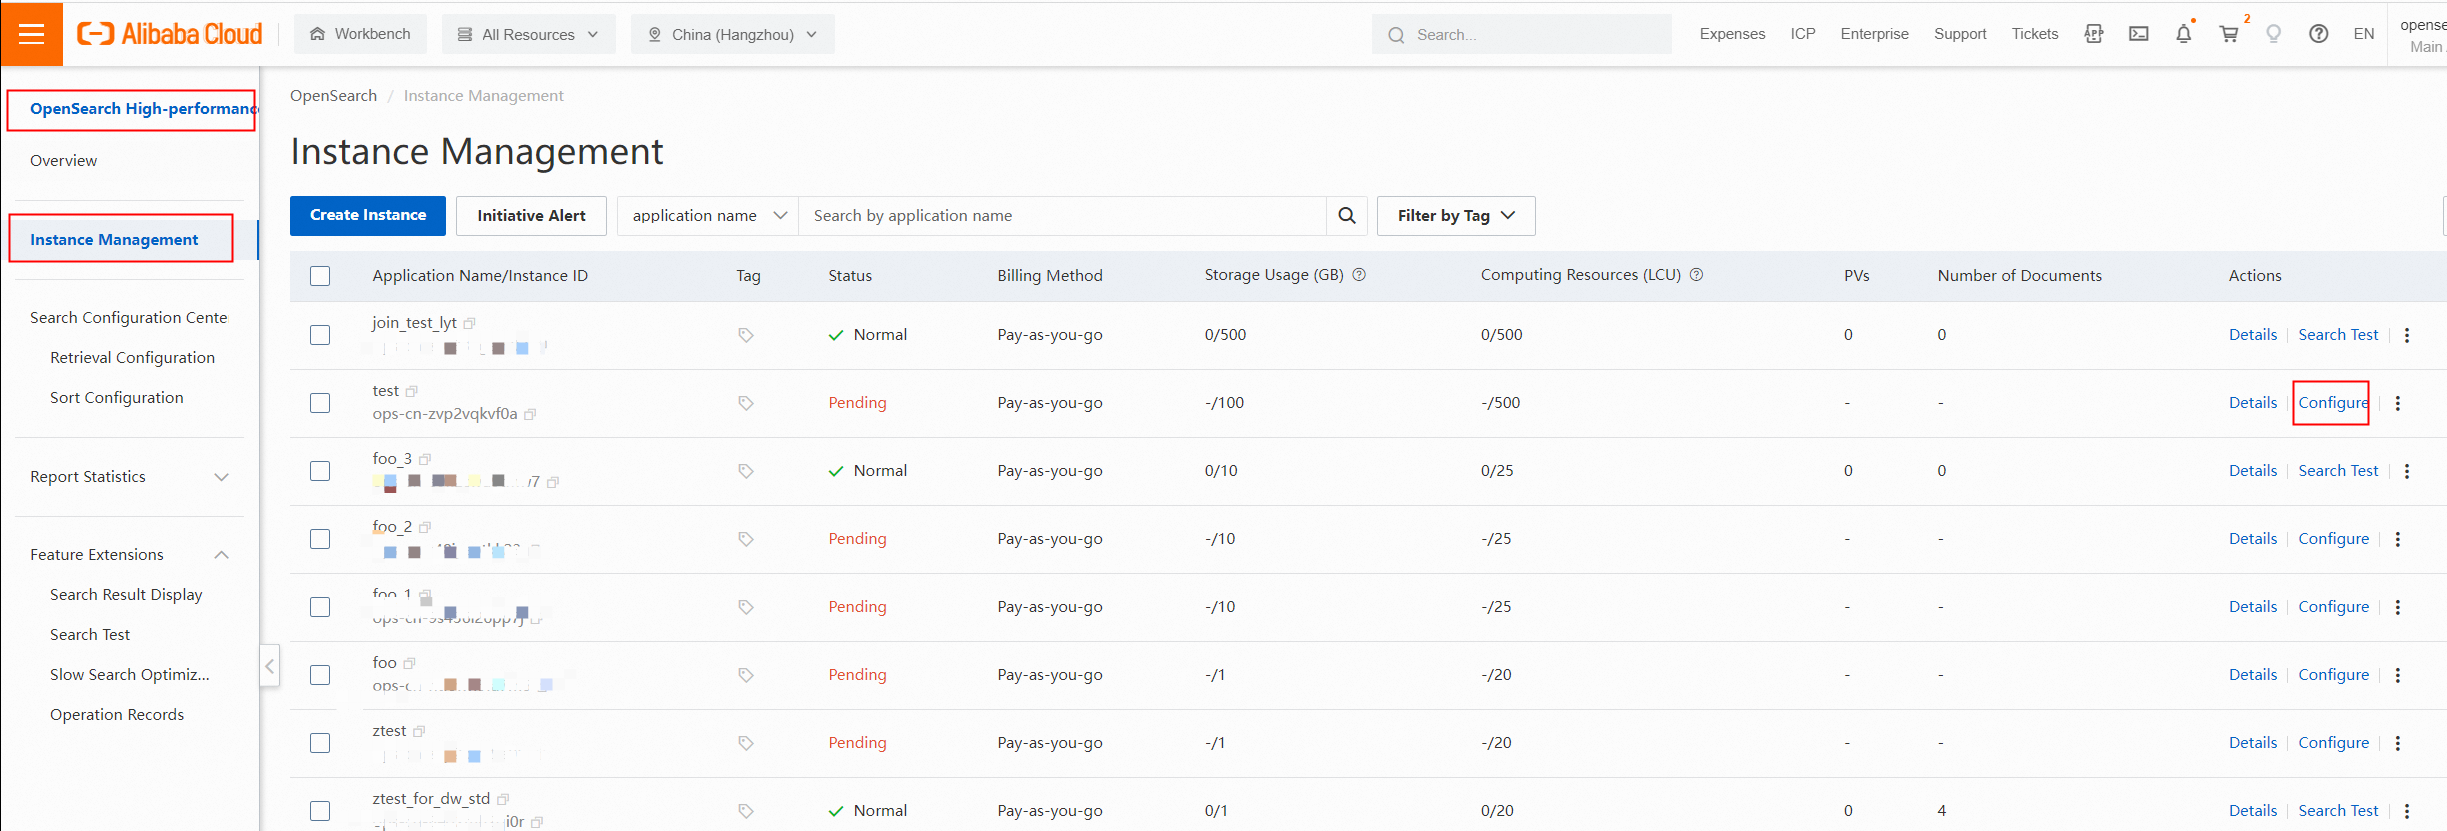The image size is (2447, 831).
Task: Click the help question mark icon
Action: pyautogui.click(x=2319, y=34)
